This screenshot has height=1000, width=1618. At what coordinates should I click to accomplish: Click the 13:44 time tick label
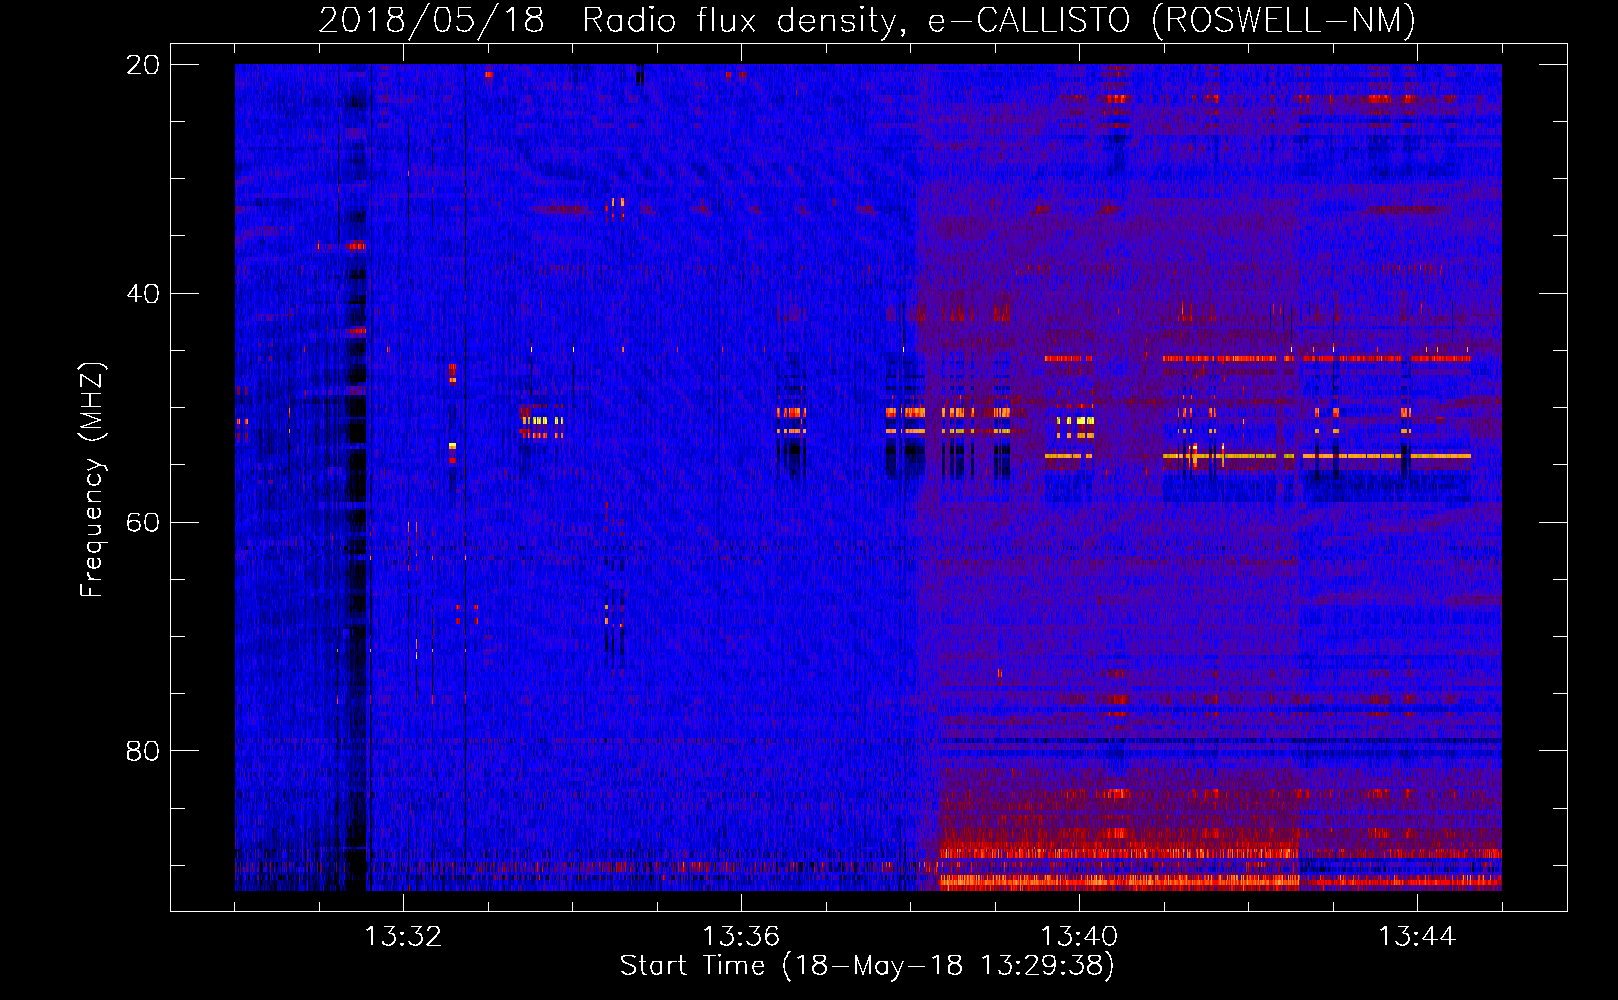[1417, 937]
